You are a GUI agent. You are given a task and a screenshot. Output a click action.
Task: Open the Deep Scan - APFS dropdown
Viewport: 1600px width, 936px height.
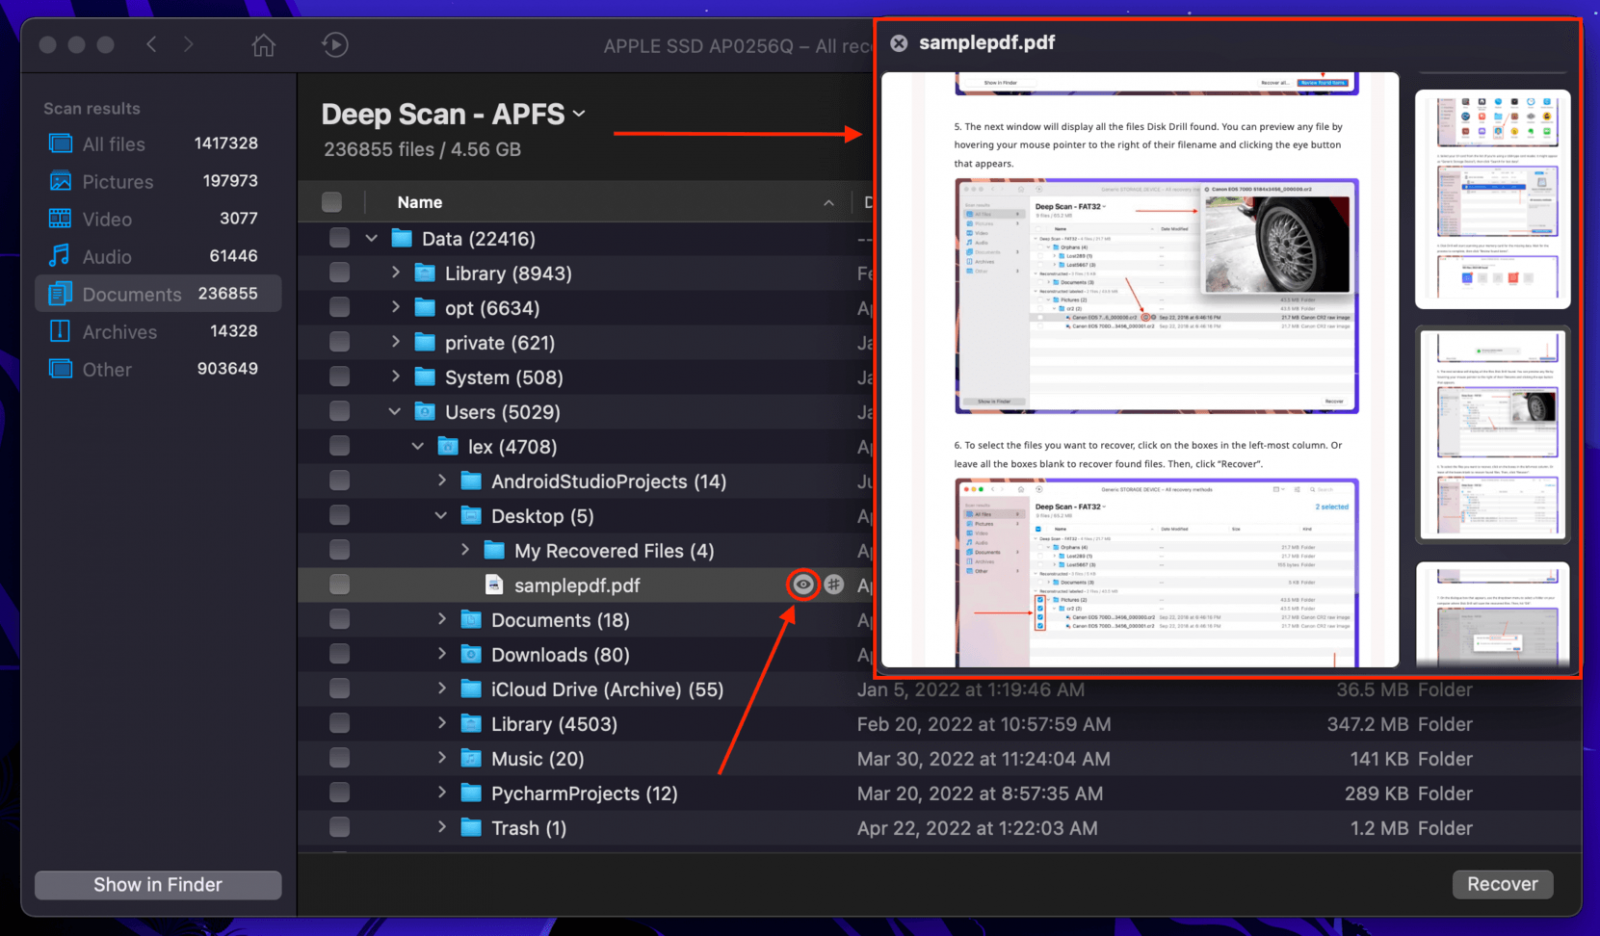click(x=580, y=114)
